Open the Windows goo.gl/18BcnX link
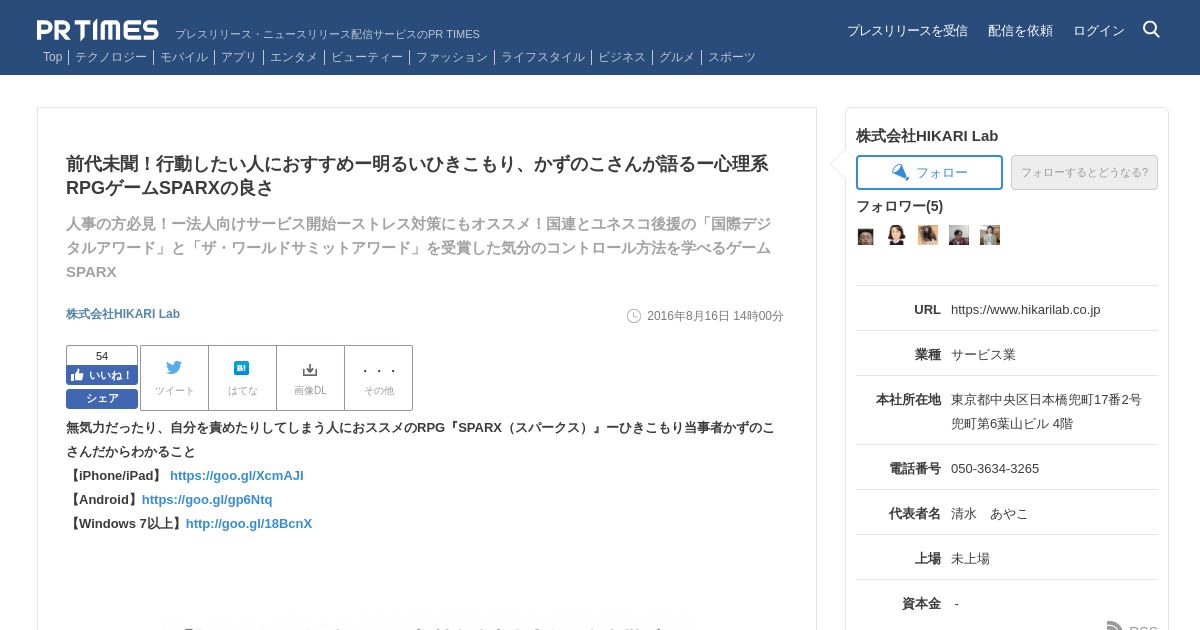Viewport: 1200px width, 630px height. click(x=249, y=524)
